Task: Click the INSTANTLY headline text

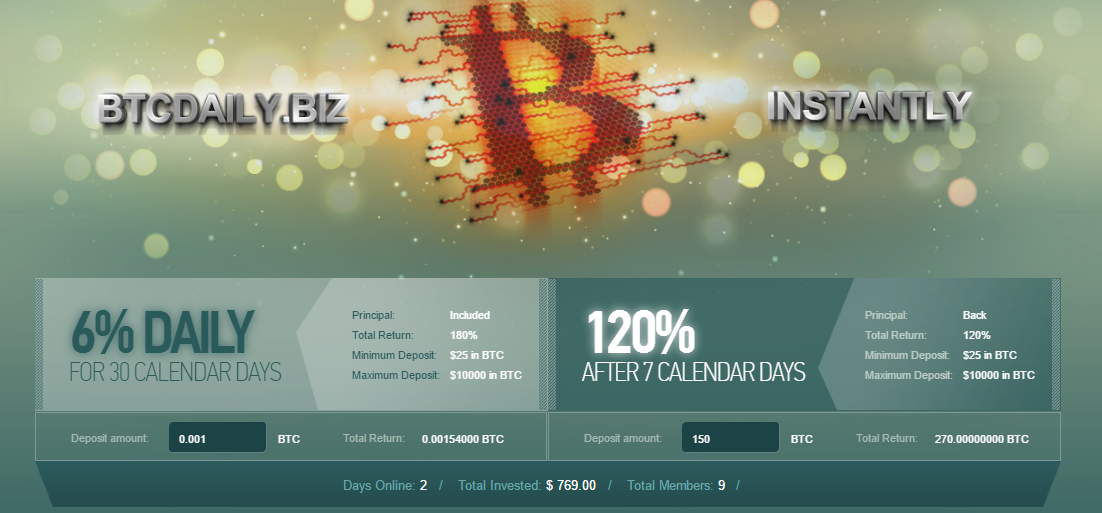Action: coord(869,106)
